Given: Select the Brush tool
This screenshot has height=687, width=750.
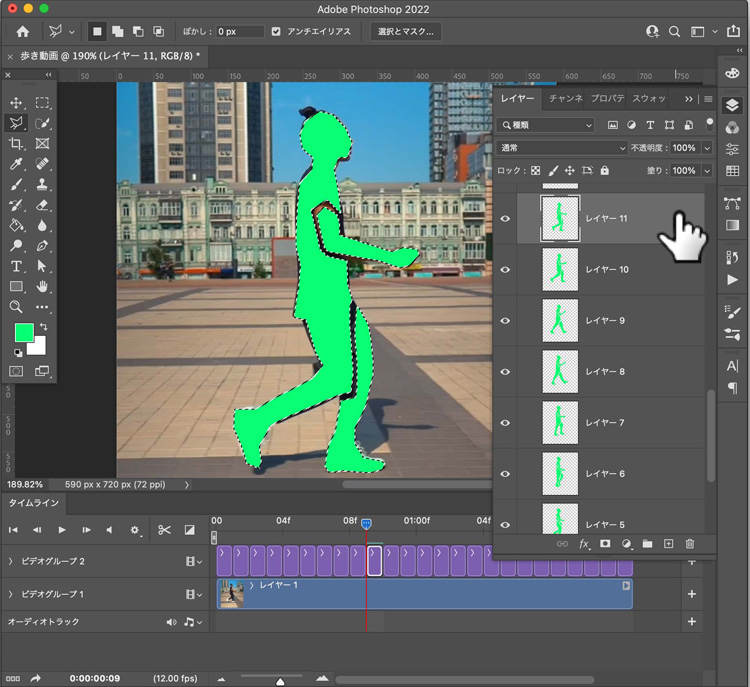Looking at the screenshot, I should (x=16, y=185).
